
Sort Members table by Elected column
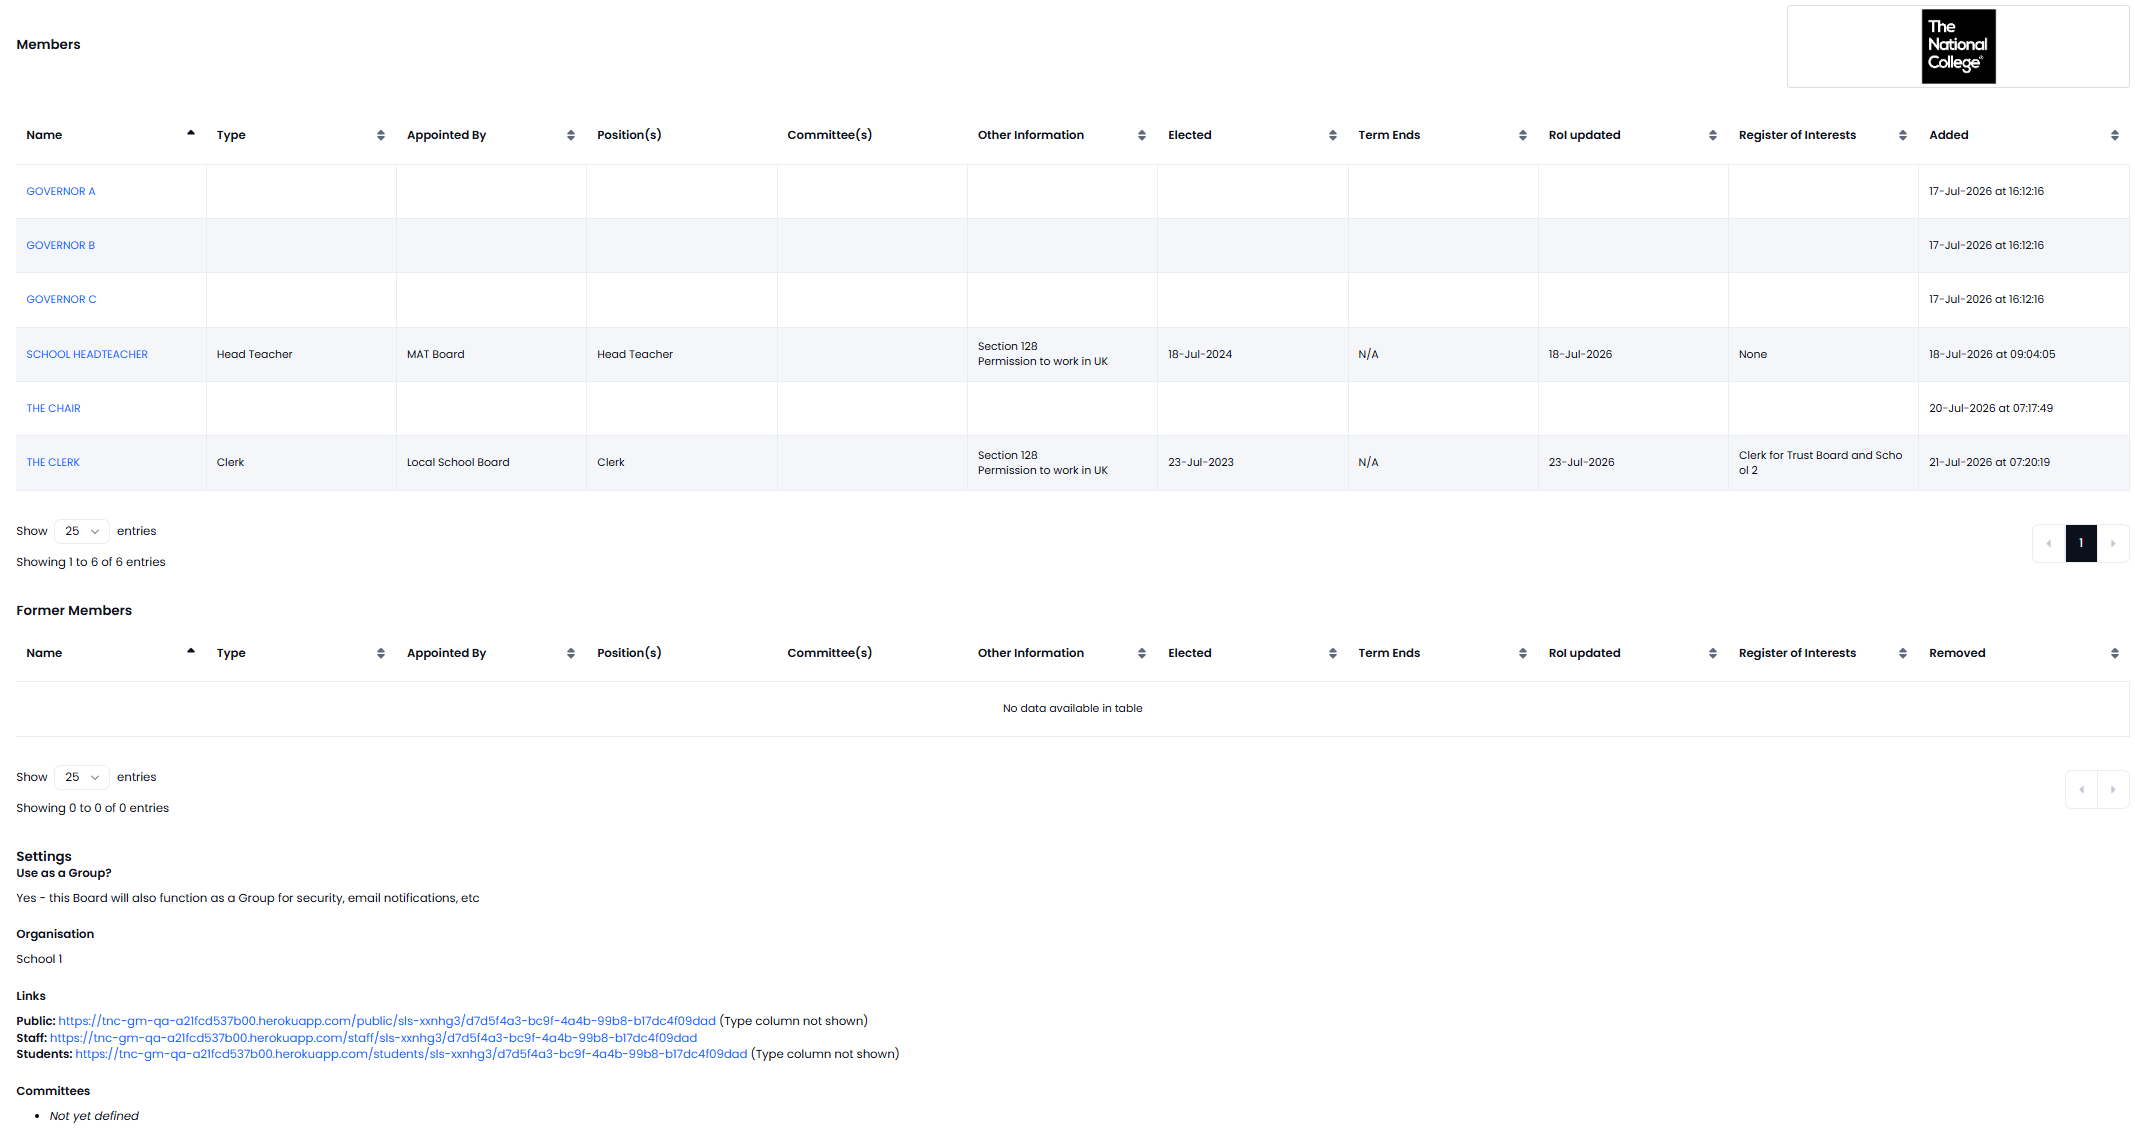(x=1252, y=135)
